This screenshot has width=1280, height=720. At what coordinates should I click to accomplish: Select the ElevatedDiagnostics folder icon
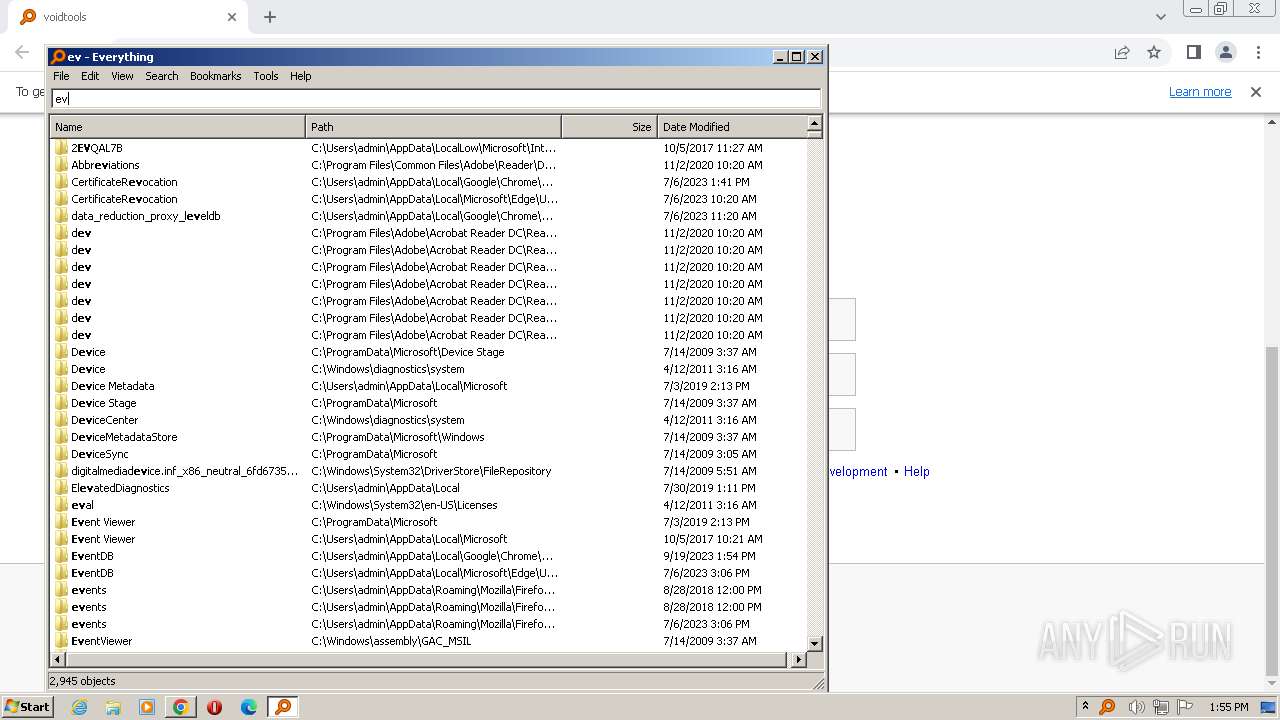(61, 488)
